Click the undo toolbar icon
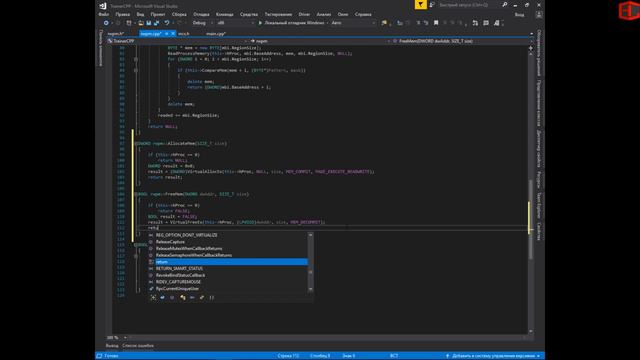Screen dimensions: 640x360 pos(167,23)
